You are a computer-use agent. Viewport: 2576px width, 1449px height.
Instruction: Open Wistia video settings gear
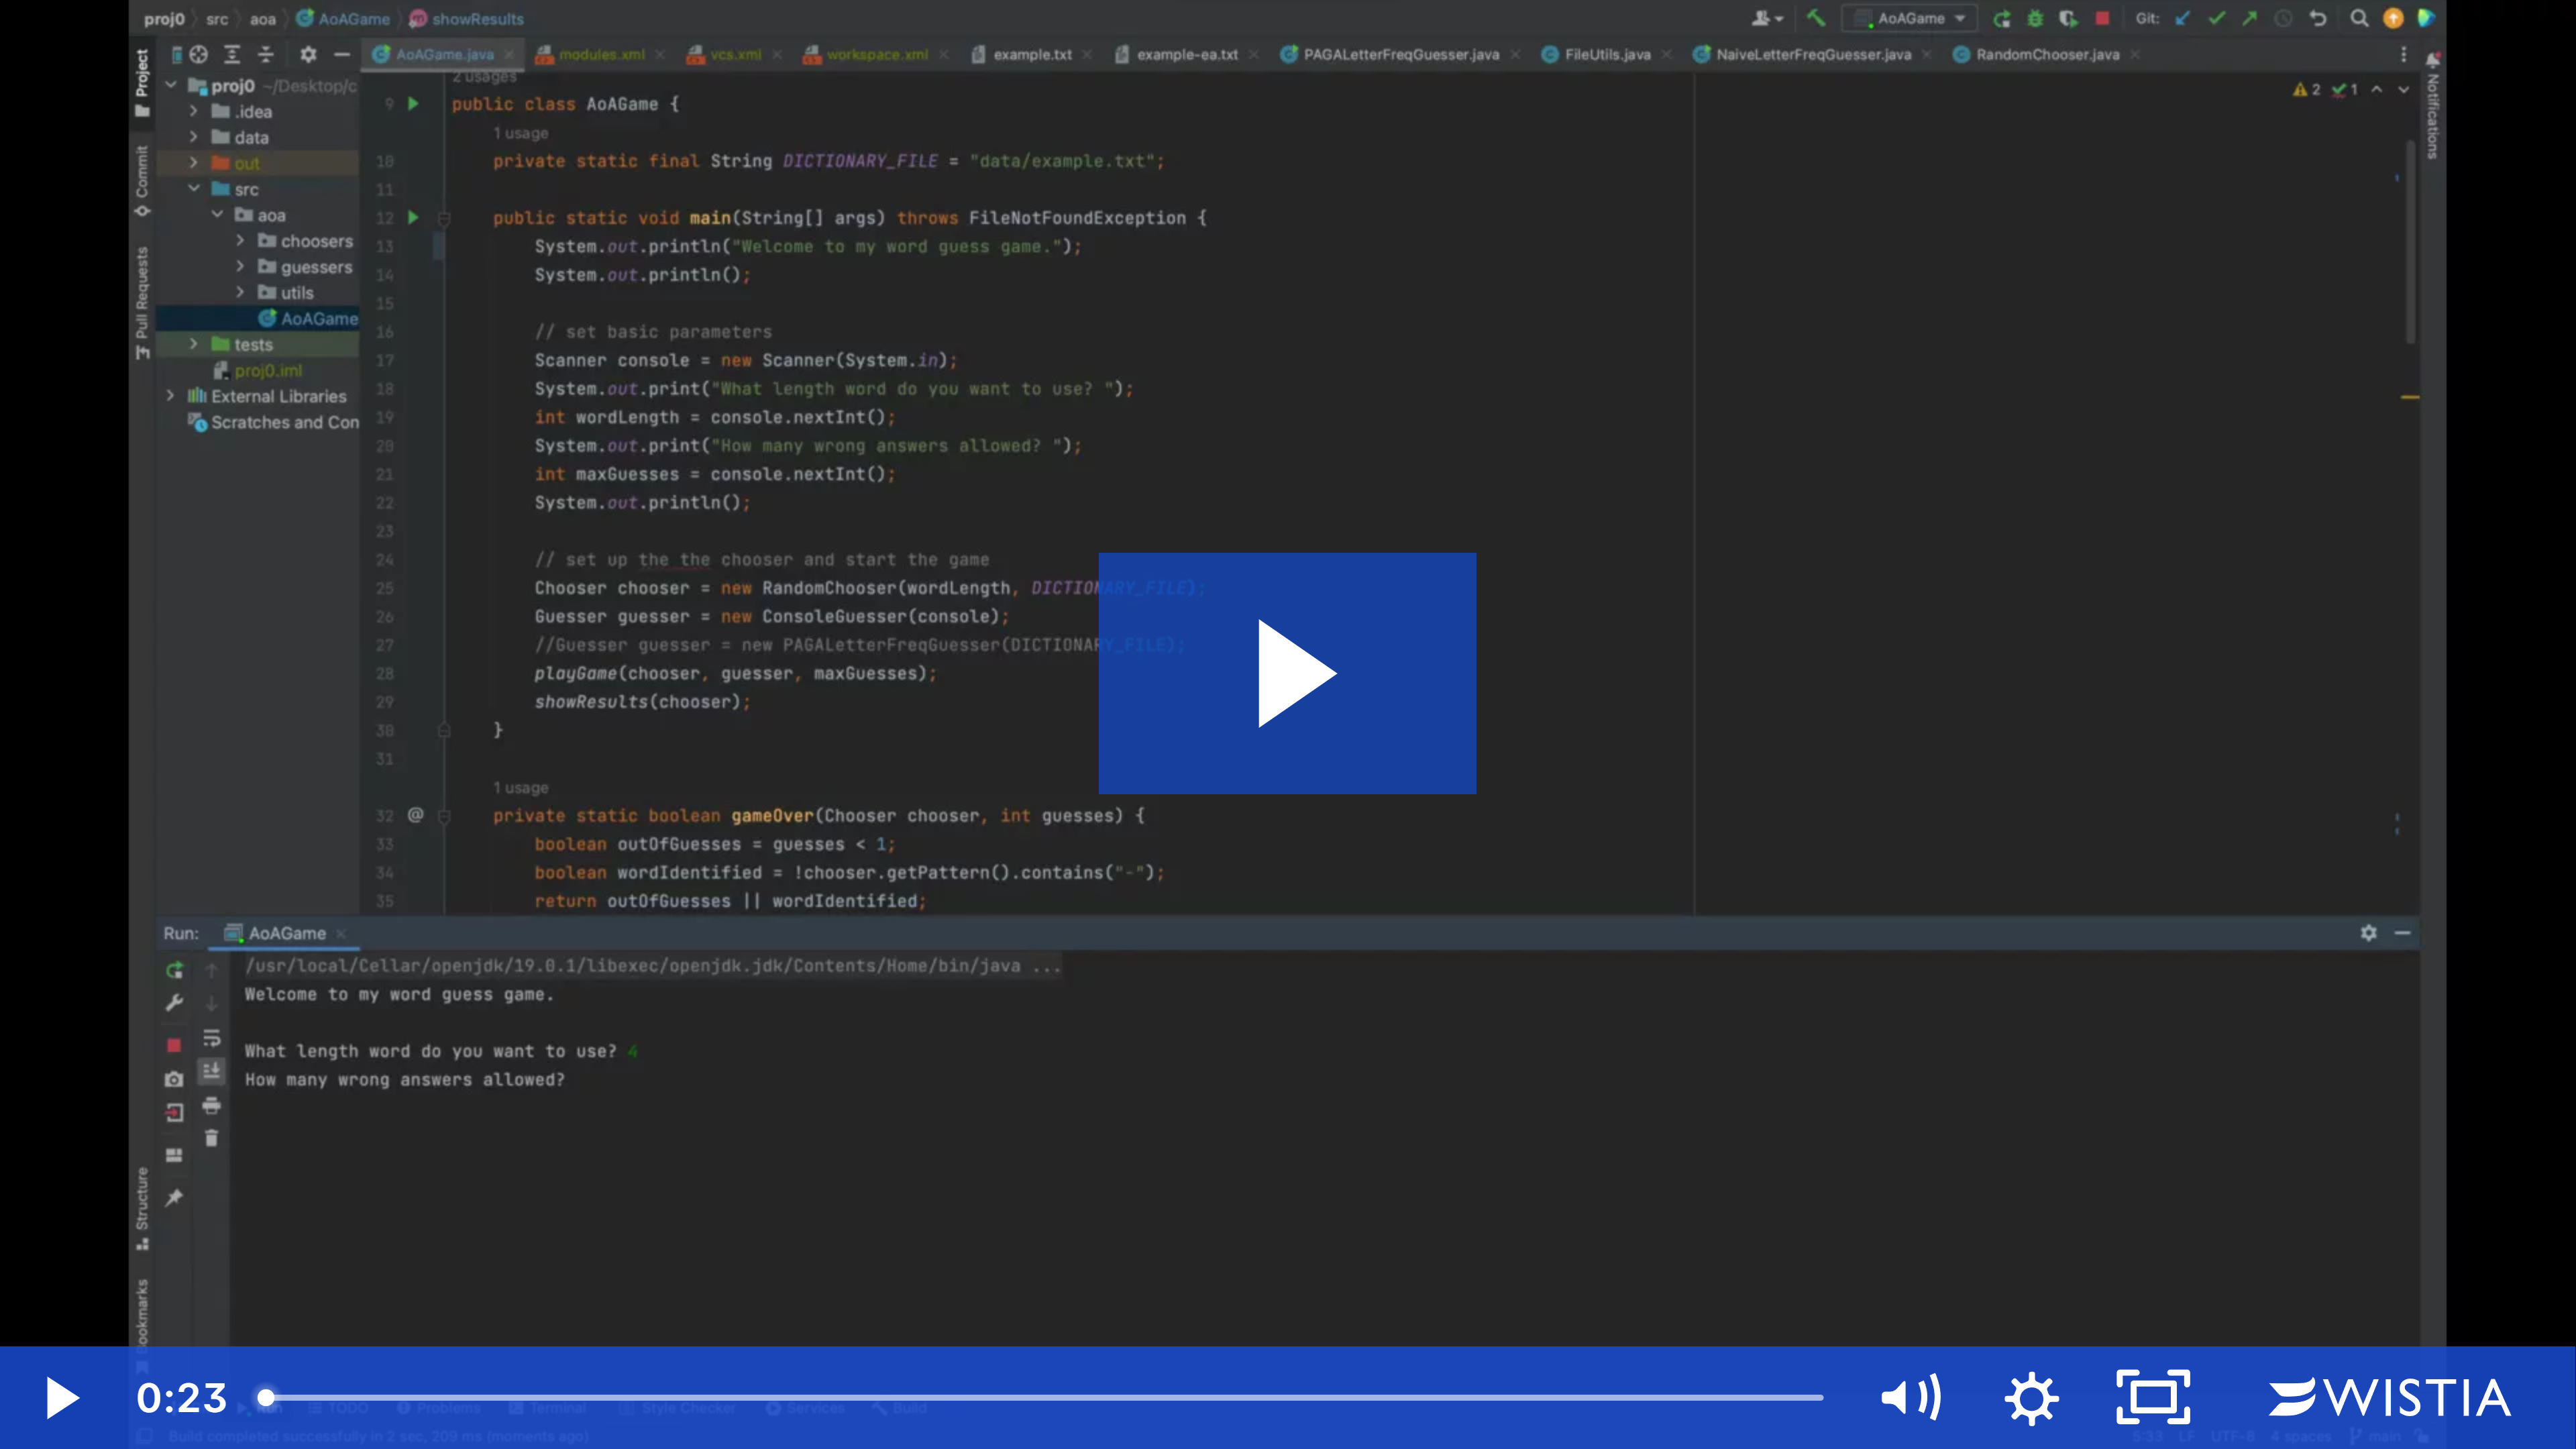pos(2031,1397)
